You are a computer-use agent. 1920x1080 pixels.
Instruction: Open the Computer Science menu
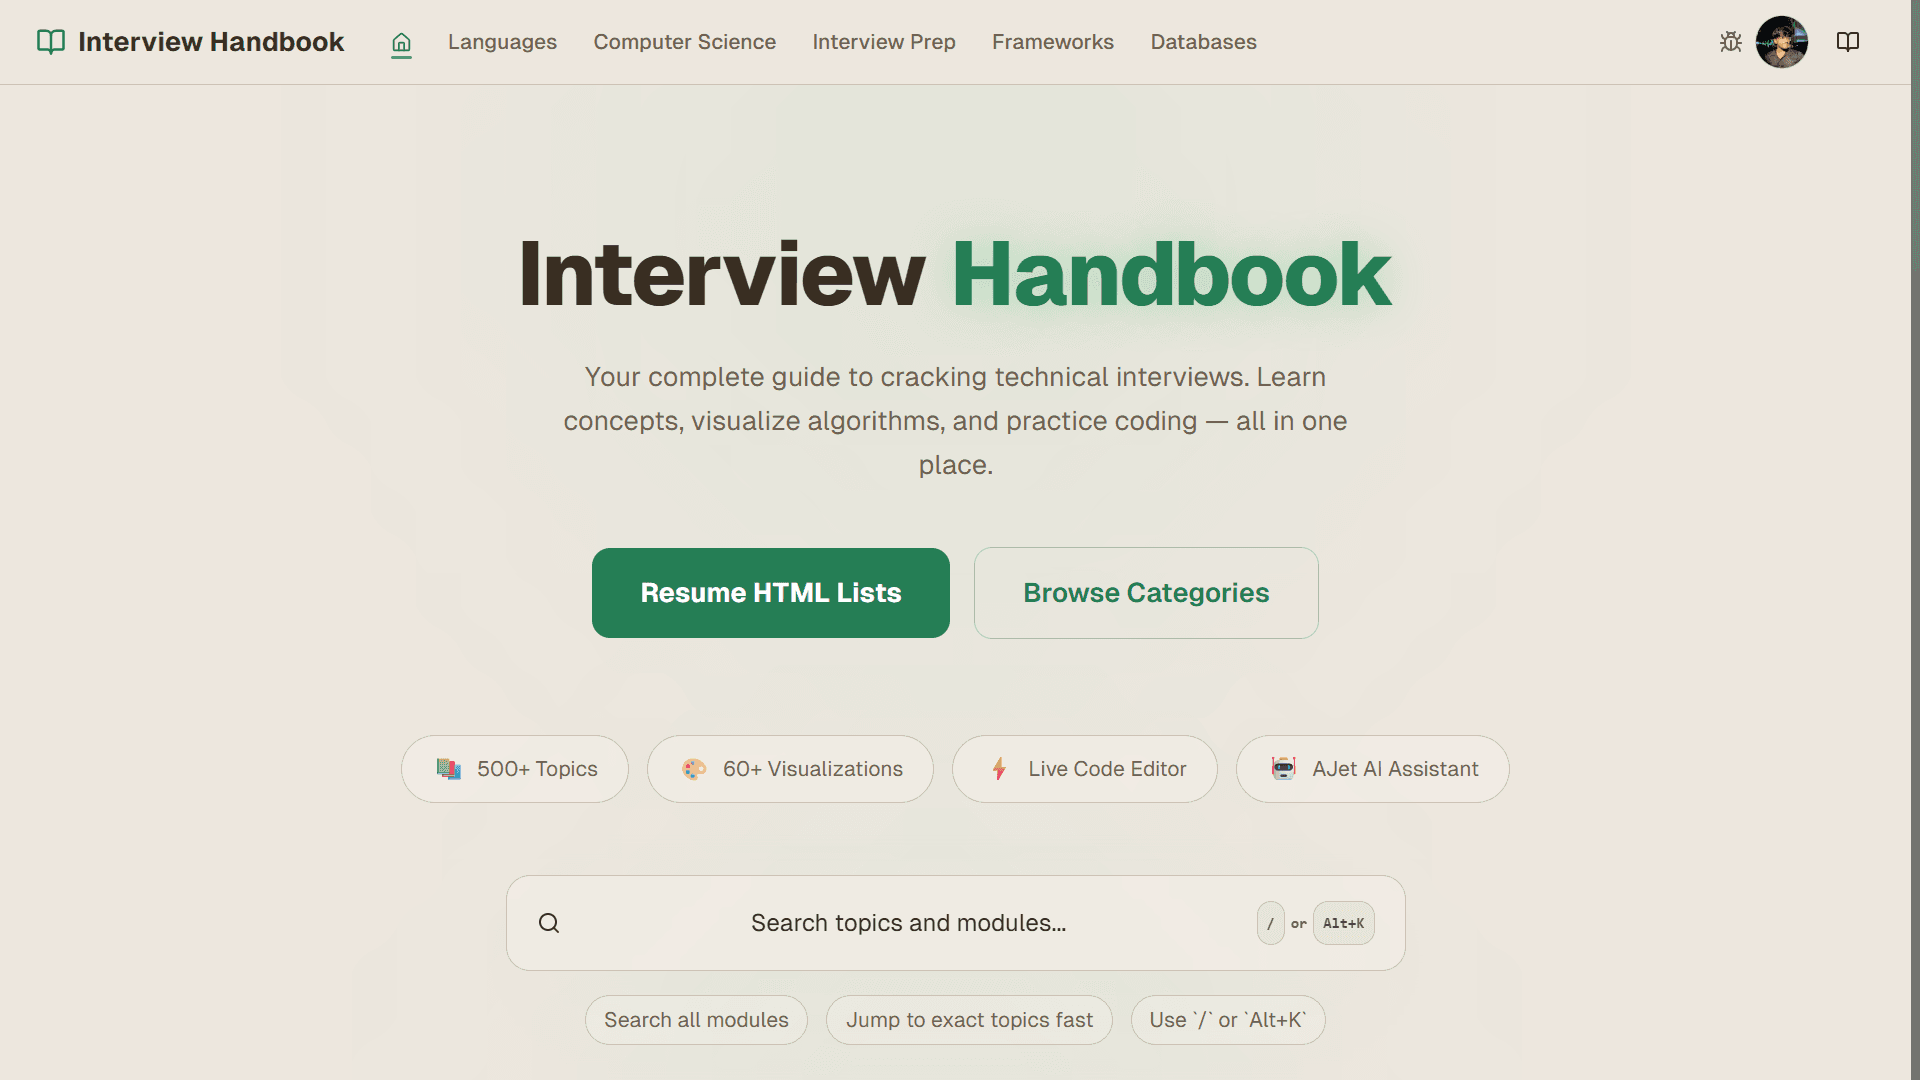[685, 42]
